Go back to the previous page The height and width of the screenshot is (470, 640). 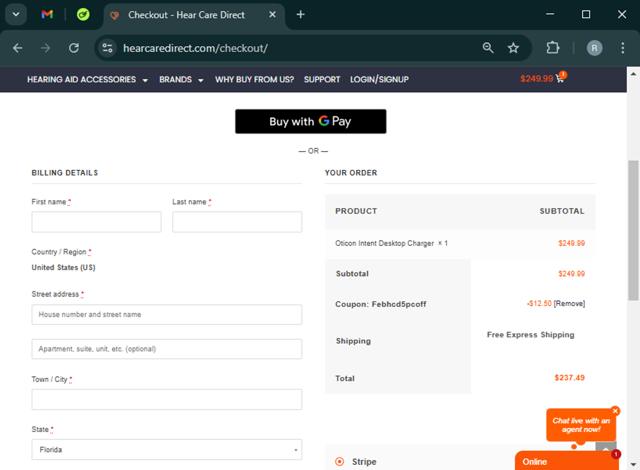[18, 48]
